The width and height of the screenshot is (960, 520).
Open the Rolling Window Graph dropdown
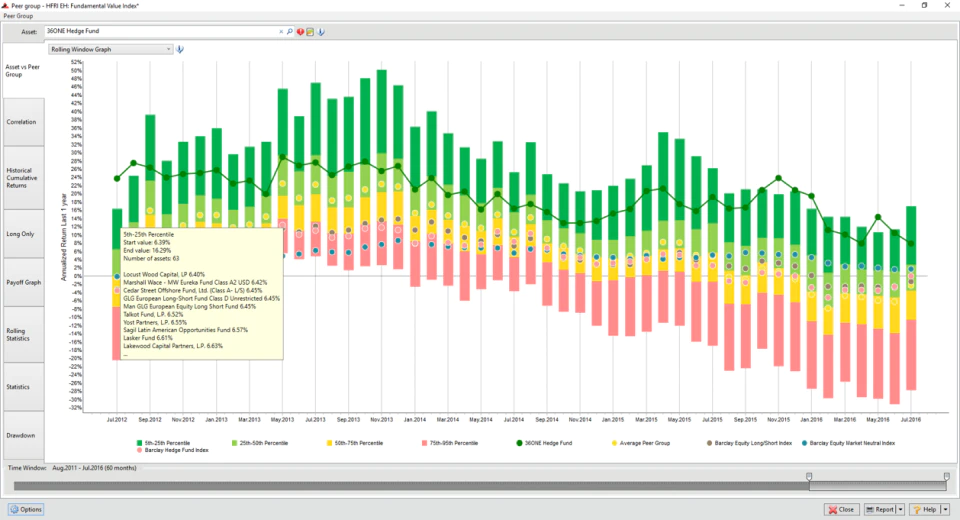[x=111, y=50]
